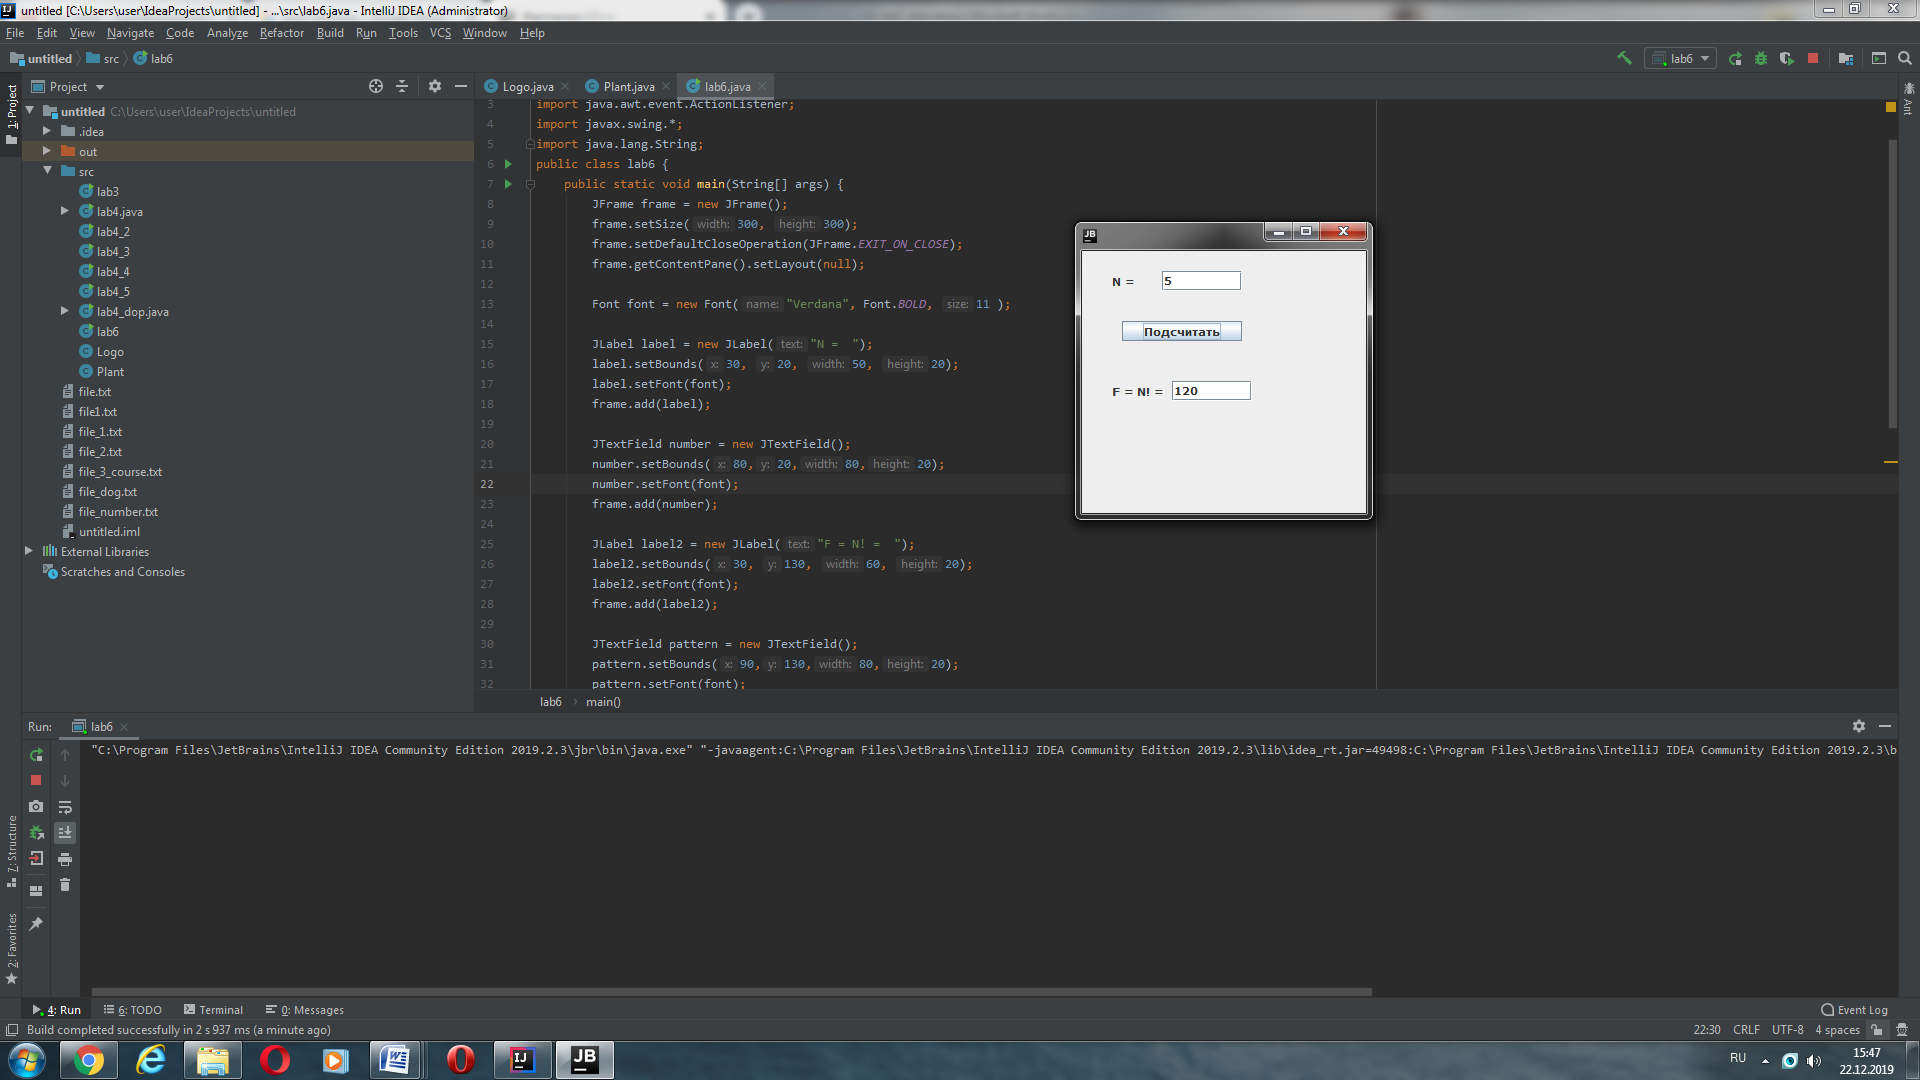
Task: Restore layout in Run panel
Action: click(x=36, y=890)
